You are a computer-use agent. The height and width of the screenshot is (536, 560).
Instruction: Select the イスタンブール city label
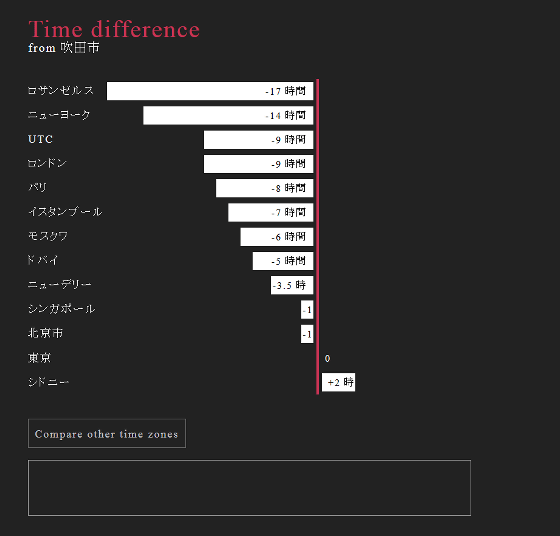coord(65,212)
